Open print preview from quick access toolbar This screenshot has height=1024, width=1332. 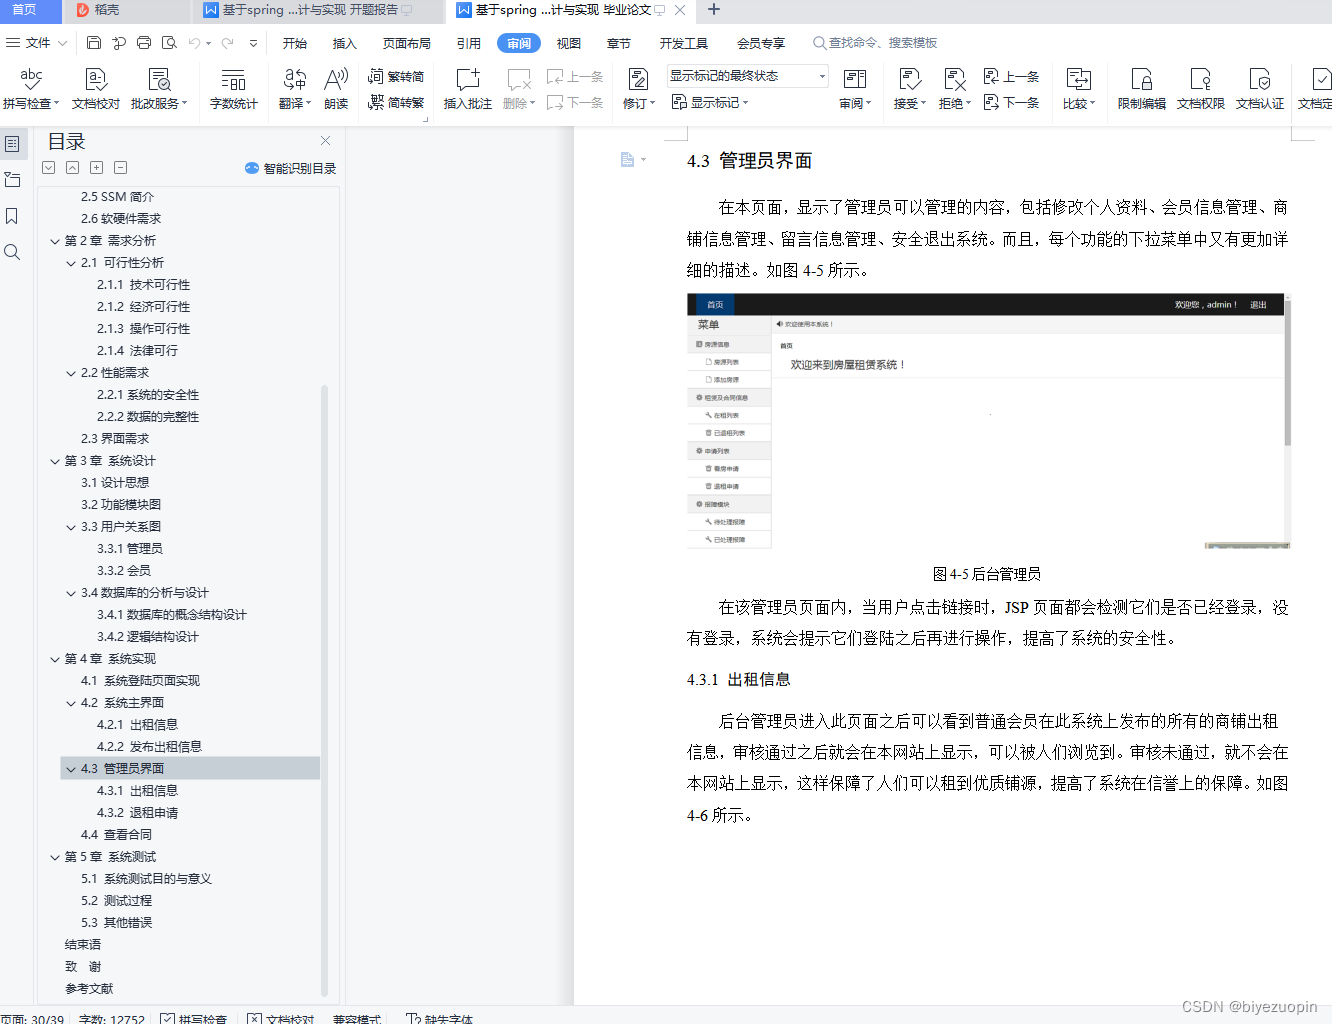point(169,42)
